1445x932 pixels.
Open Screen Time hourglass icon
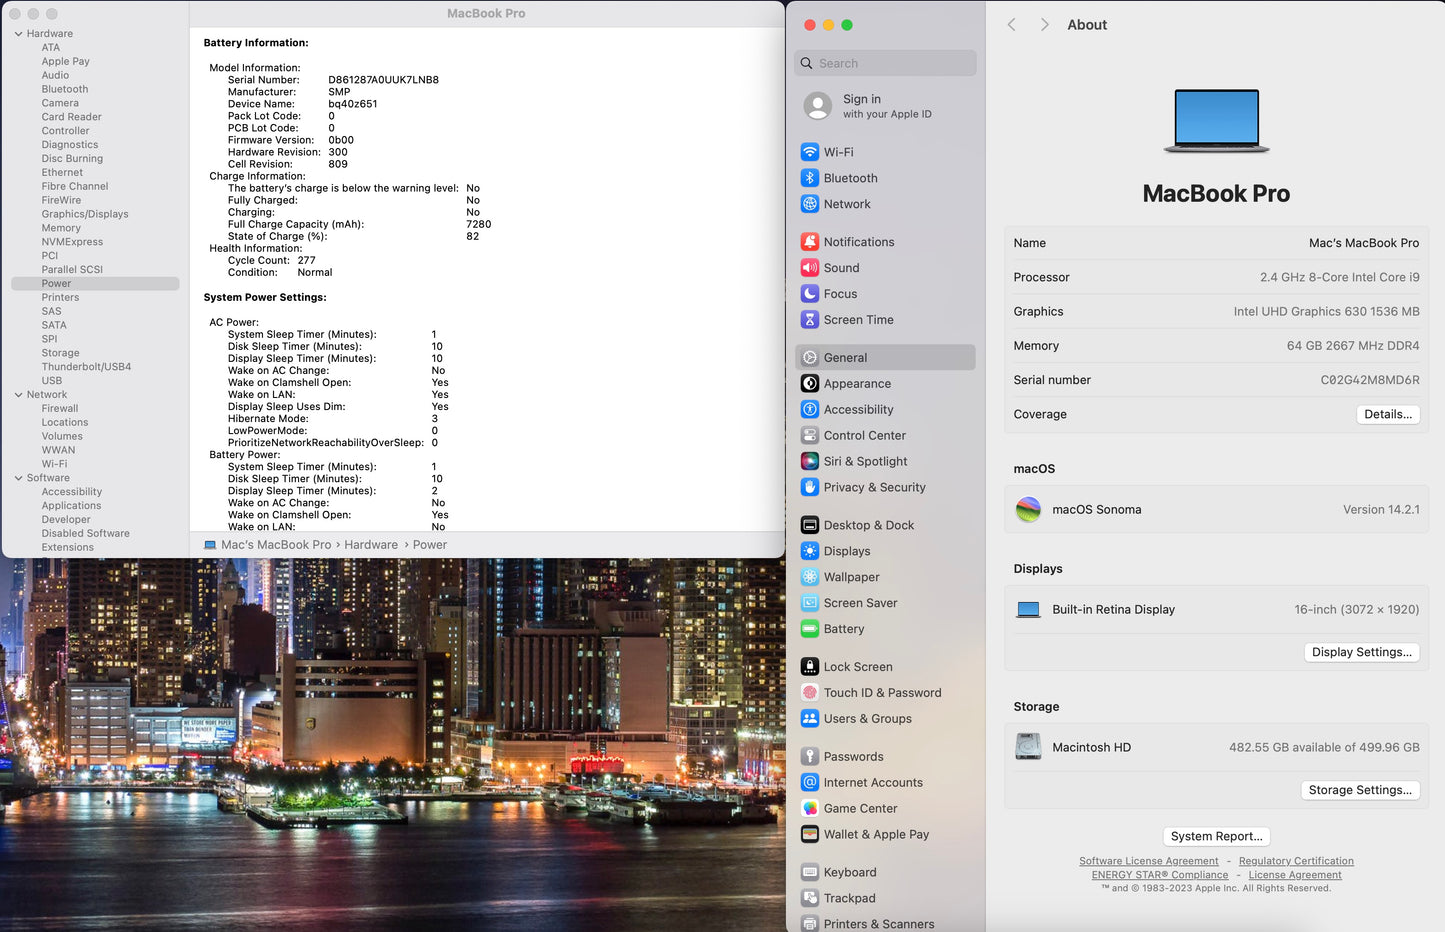click(x=810, y=320)
